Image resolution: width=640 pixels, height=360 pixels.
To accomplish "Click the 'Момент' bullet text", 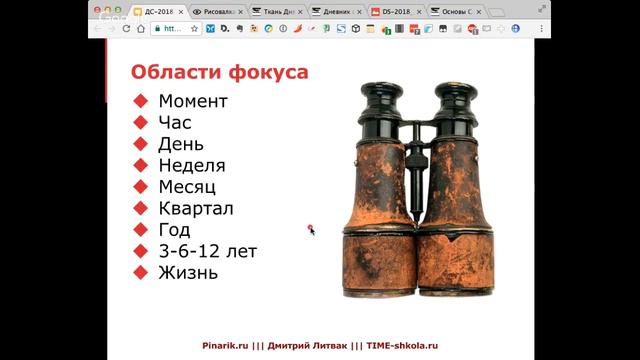I will 193,101.
